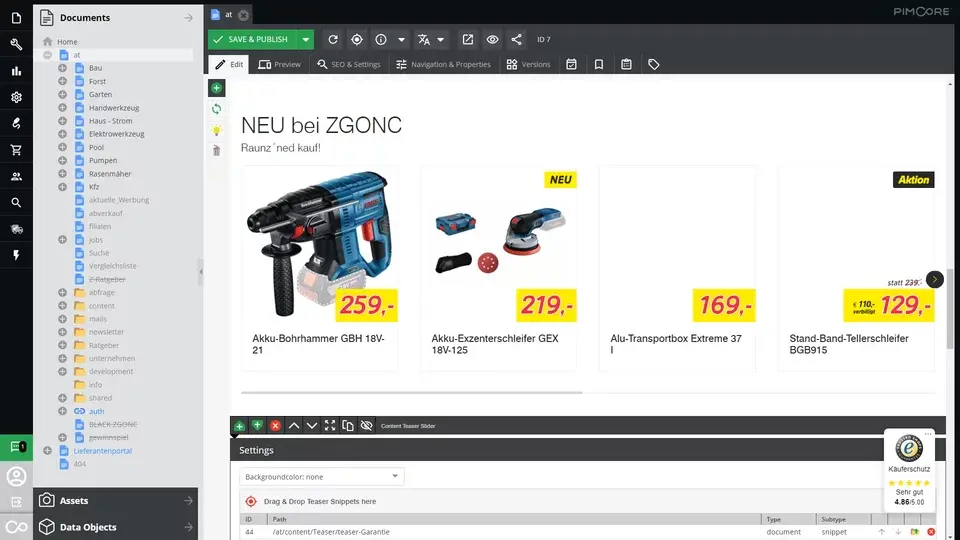Click the teaser slider horizontal scrollbar
This screenshot has height=540, width=960.
coord(411,392)
